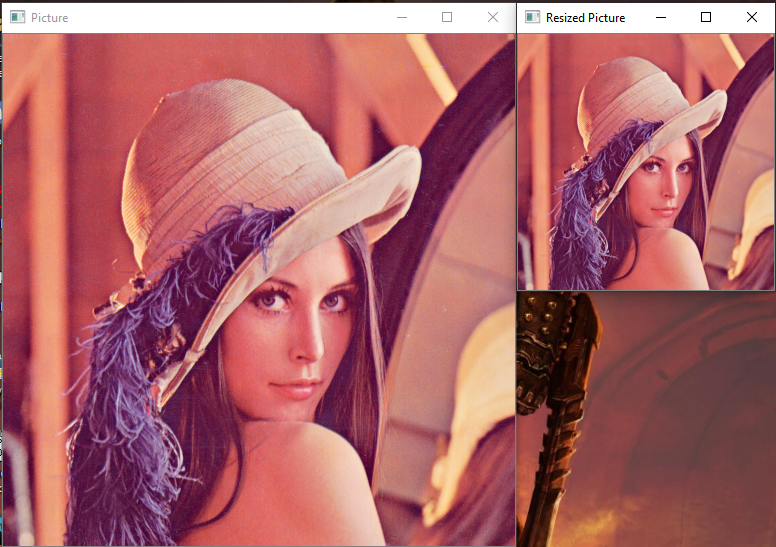Close the Picture window
The width and height of the screenshot is (776, 547).
[493, 17]
